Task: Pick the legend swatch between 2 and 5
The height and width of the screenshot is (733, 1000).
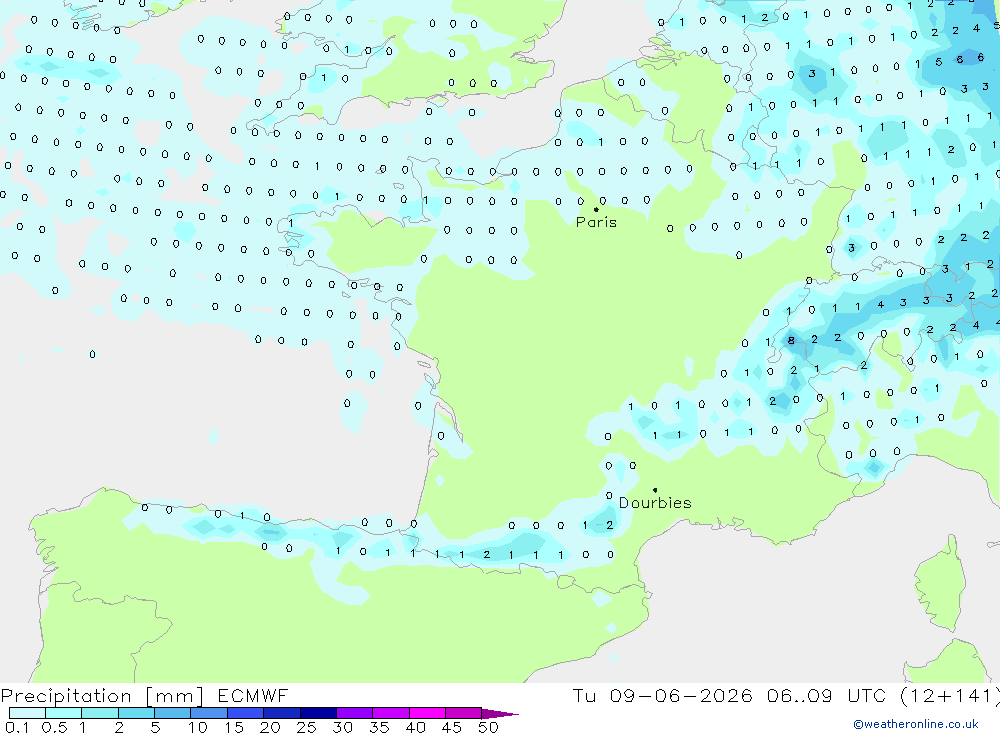Action: pyautogui.click(x=136, y=713)
